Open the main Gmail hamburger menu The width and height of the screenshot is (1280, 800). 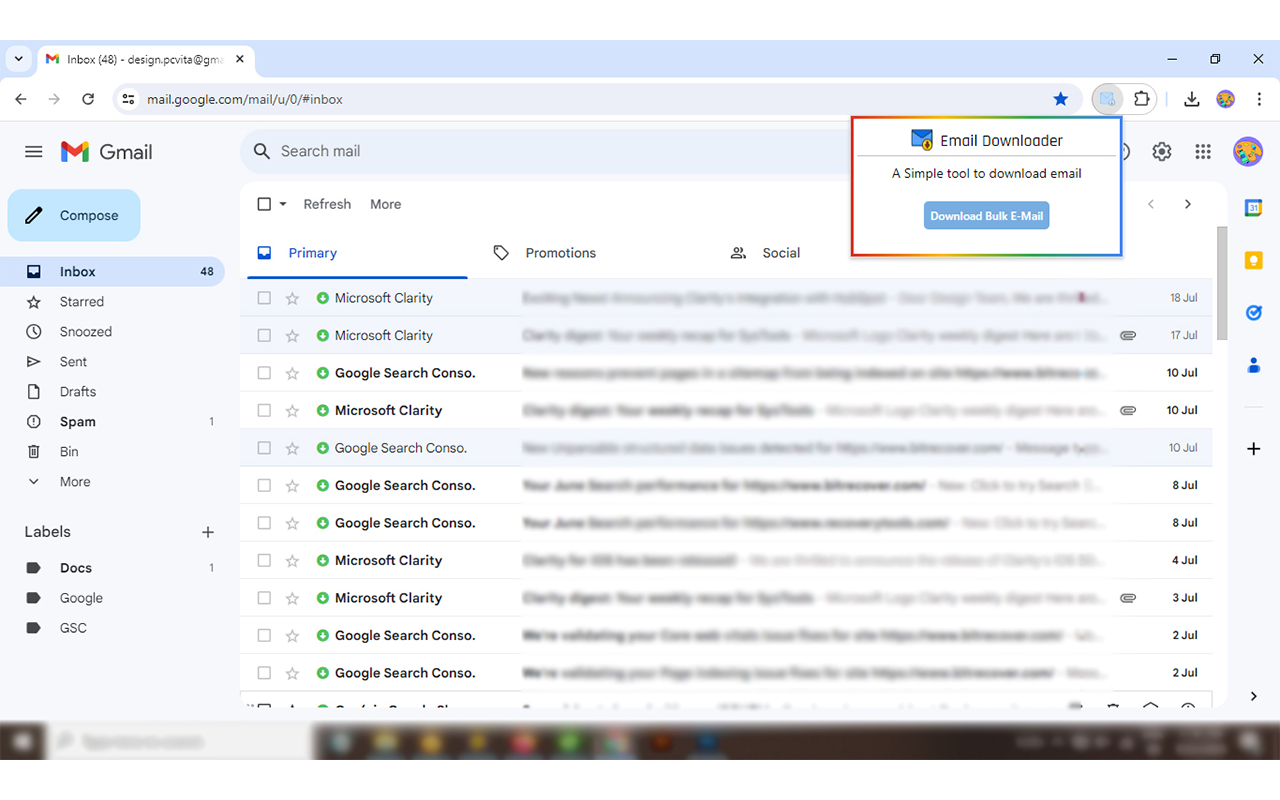coord(33,151)
